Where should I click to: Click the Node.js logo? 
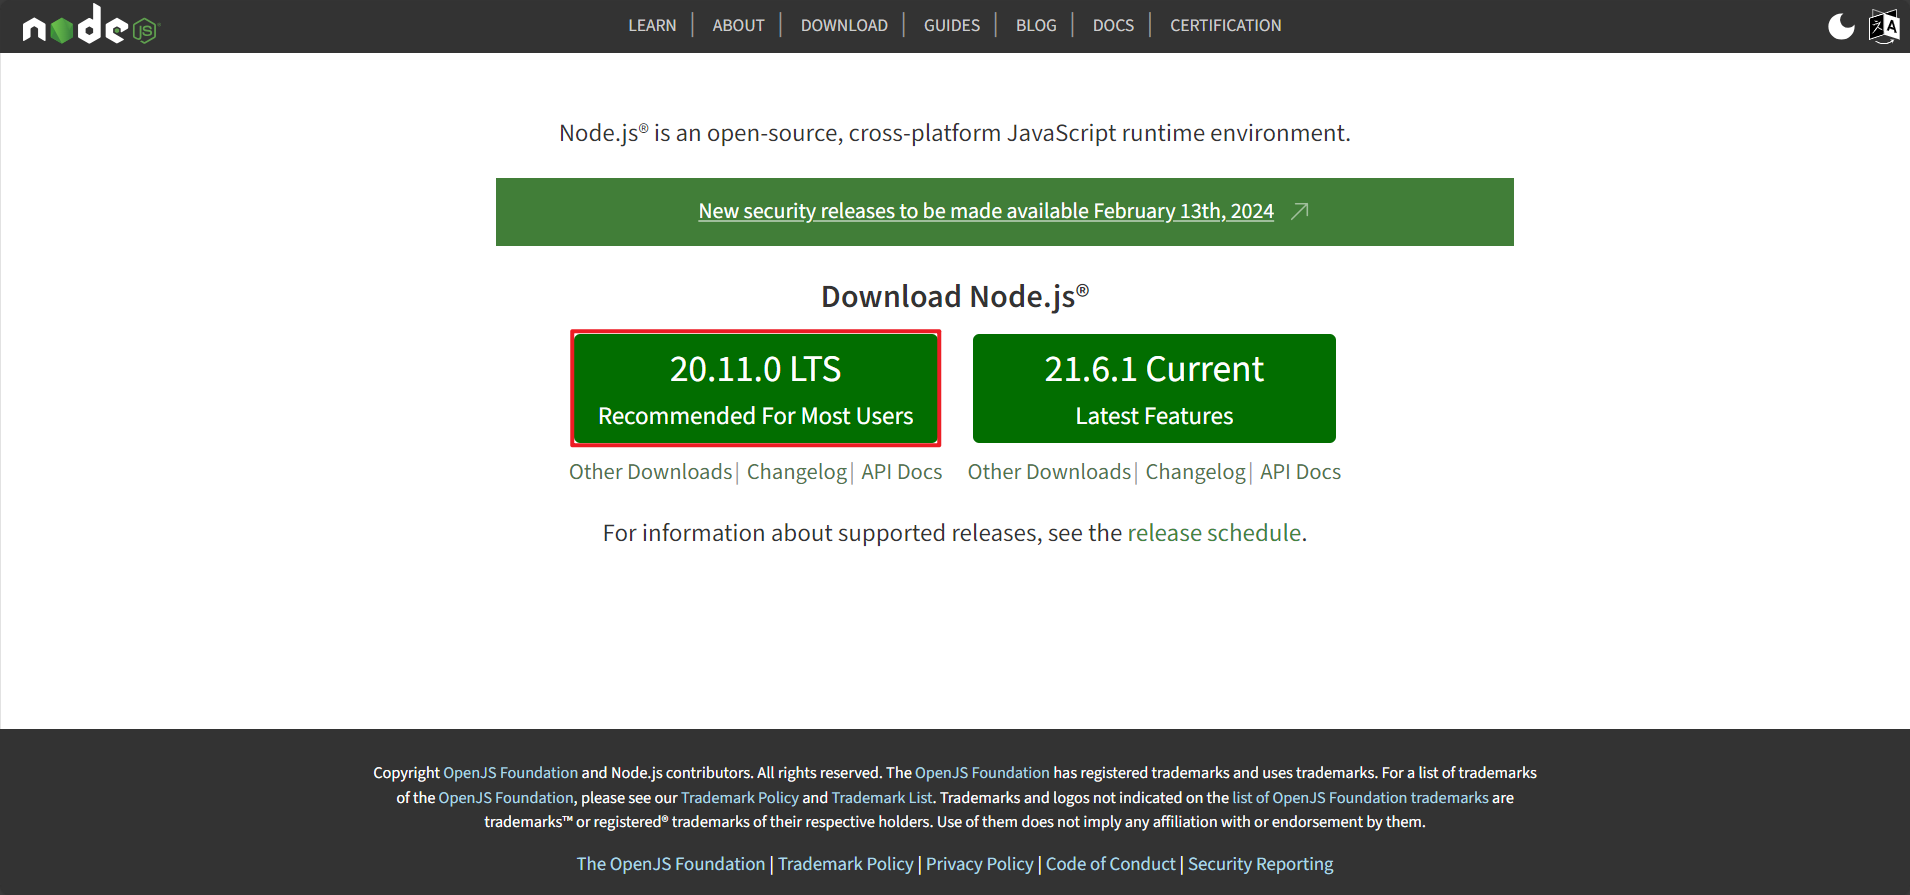[90, 25]
